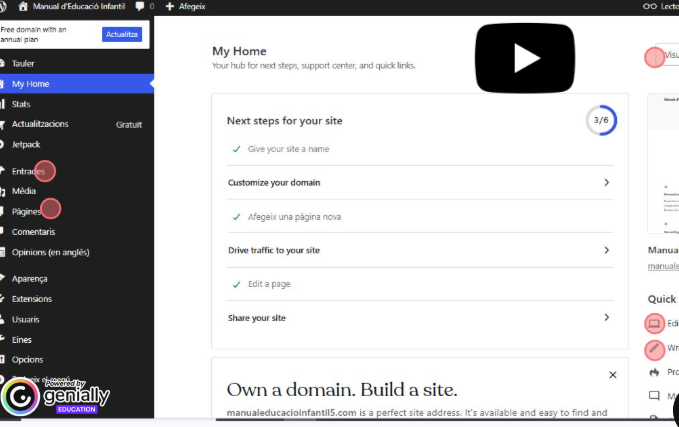
Task: Open Actualitzacions in the sidebar
Action: 40,124
